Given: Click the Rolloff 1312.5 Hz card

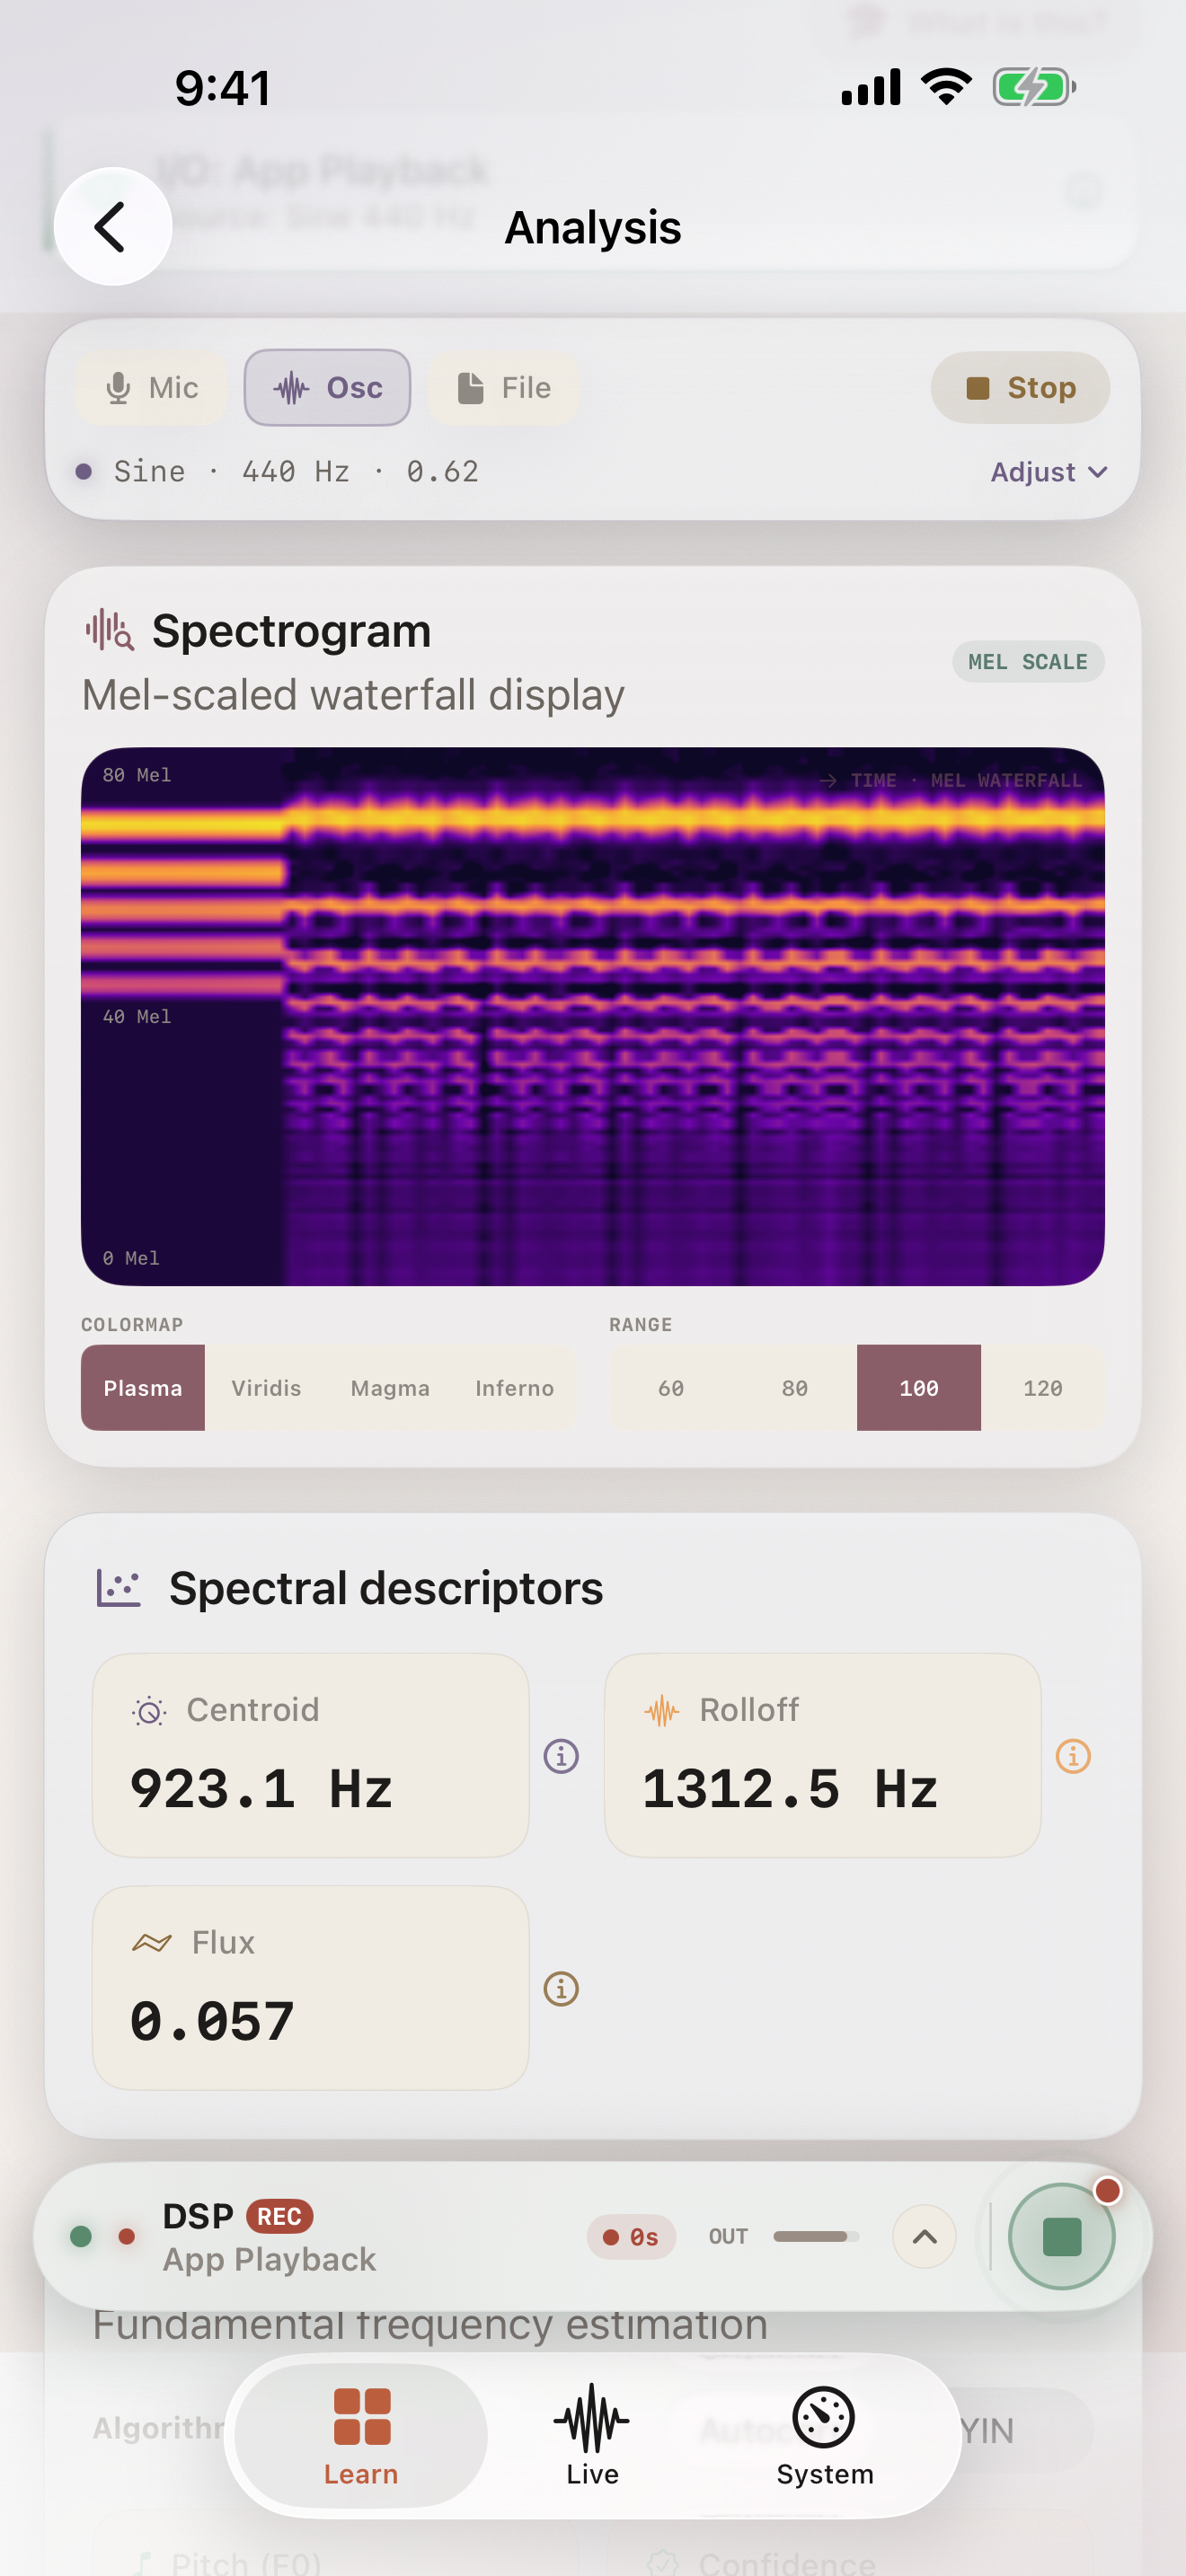Looking at the screenshot, I should 822,1755.
